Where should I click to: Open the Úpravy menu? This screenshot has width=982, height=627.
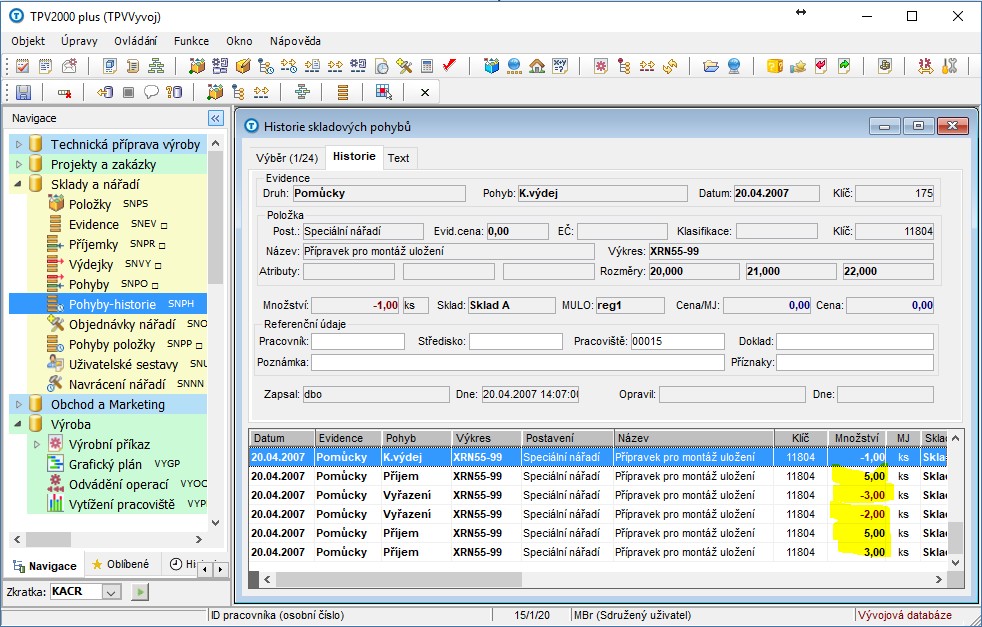pyautogui.click(x=80, y=41)
